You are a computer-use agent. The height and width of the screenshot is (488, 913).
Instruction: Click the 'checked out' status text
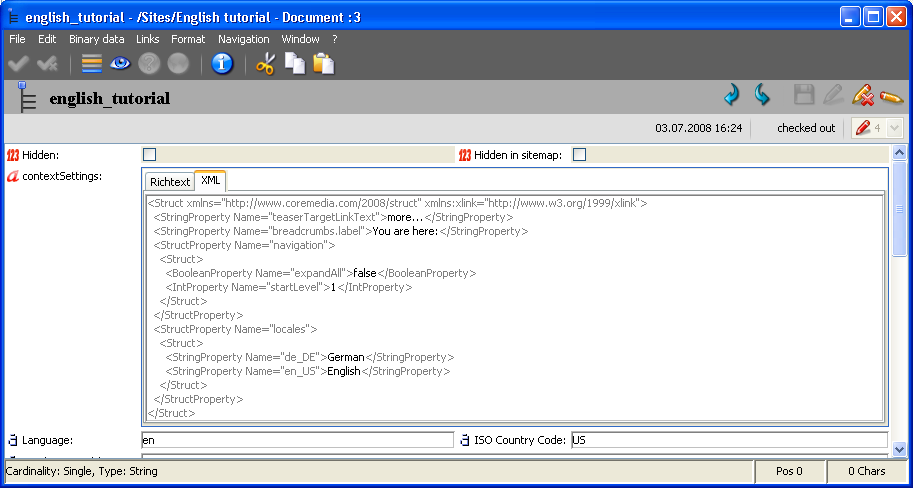tap(806, 128)
